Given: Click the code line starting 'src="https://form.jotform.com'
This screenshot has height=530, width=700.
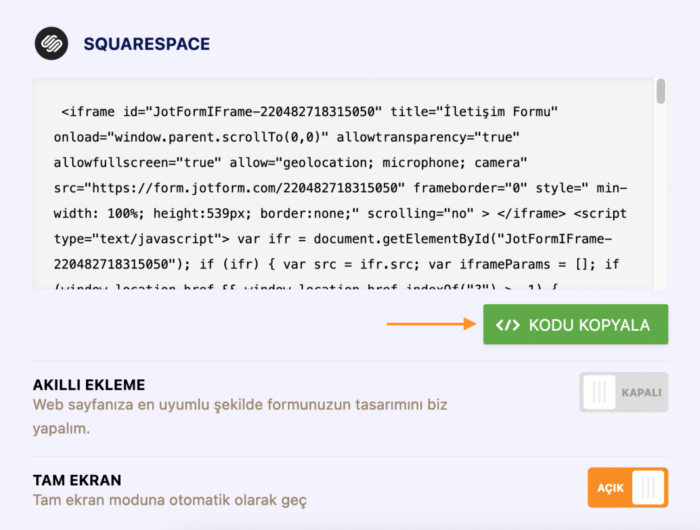Looking at the screenshot, I should click(x=340, y=188).
